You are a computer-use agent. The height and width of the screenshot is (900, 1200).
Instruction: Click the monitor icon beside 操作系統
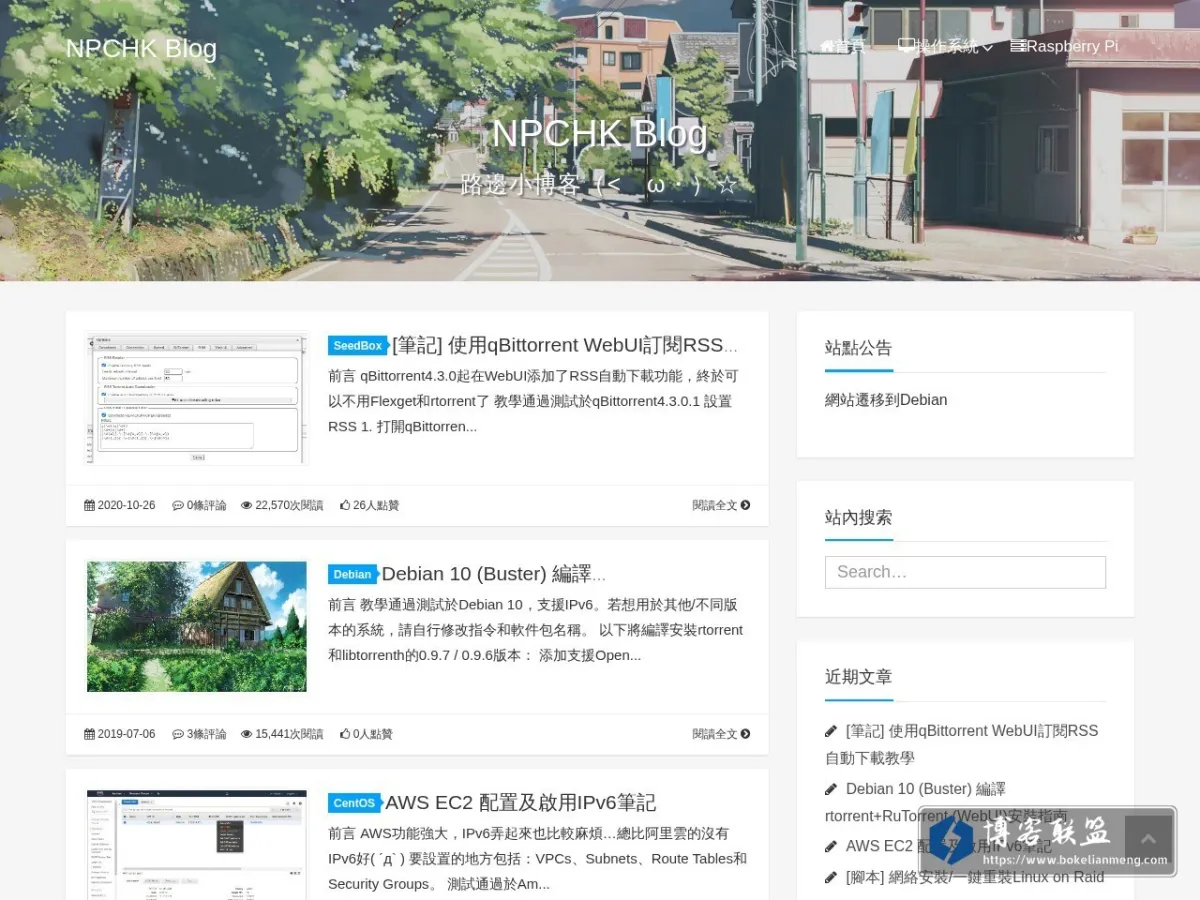pos(906,45)
